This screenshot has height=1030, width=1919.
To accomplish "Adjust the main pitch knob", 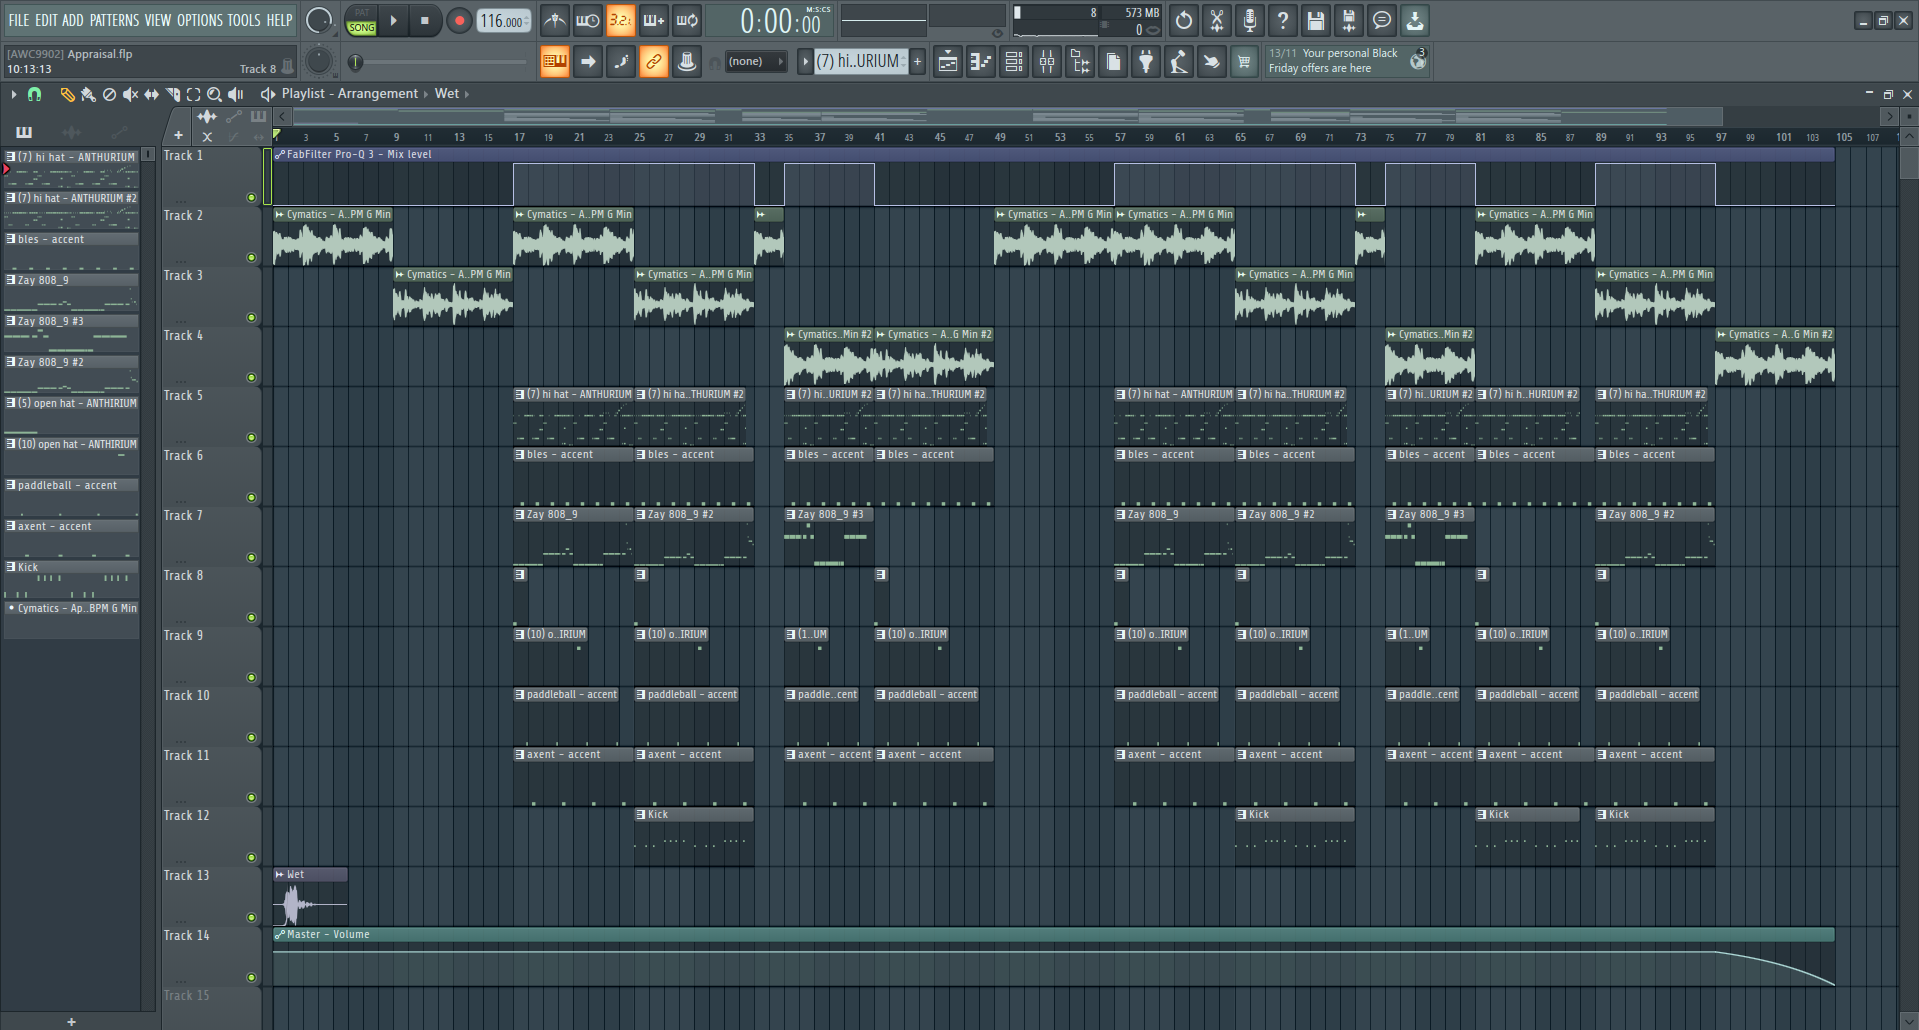I will pos(319,61).
